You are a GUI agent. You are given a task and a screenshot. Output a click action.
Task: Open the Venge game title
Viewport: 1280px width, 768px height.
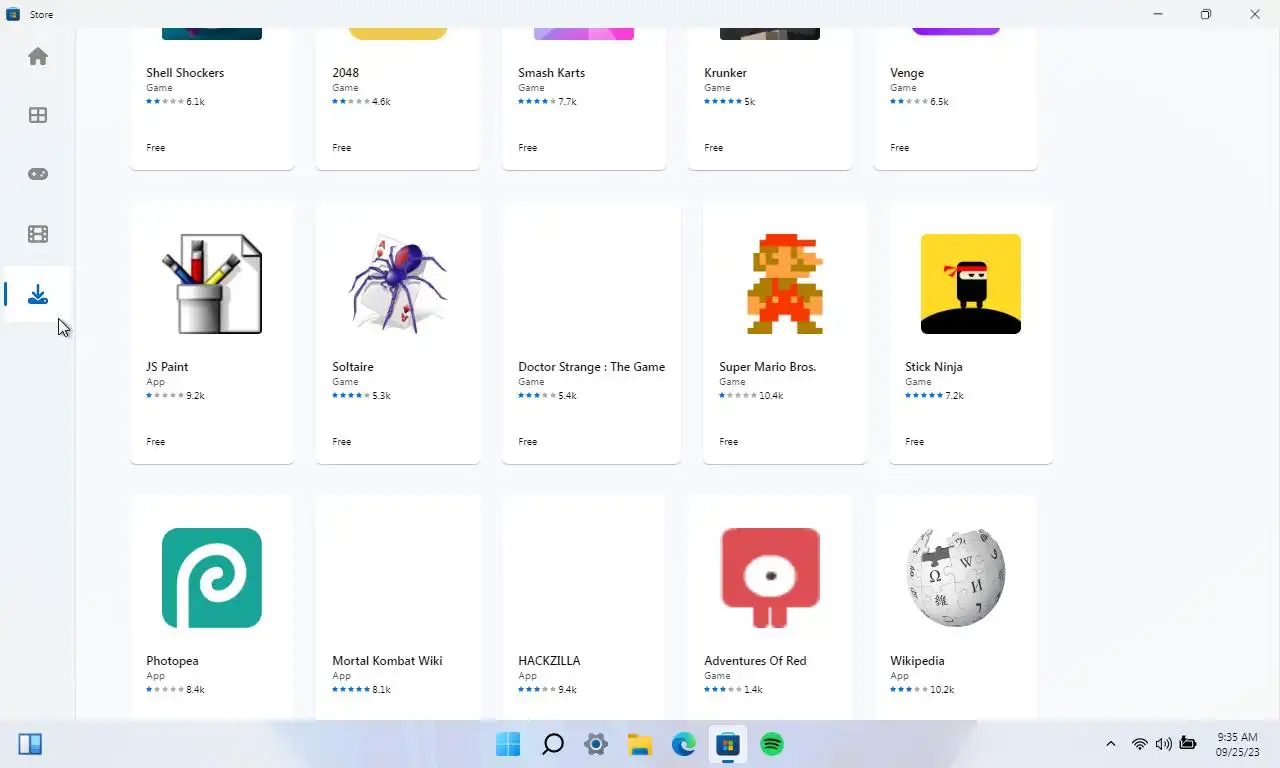click(907, 73)
